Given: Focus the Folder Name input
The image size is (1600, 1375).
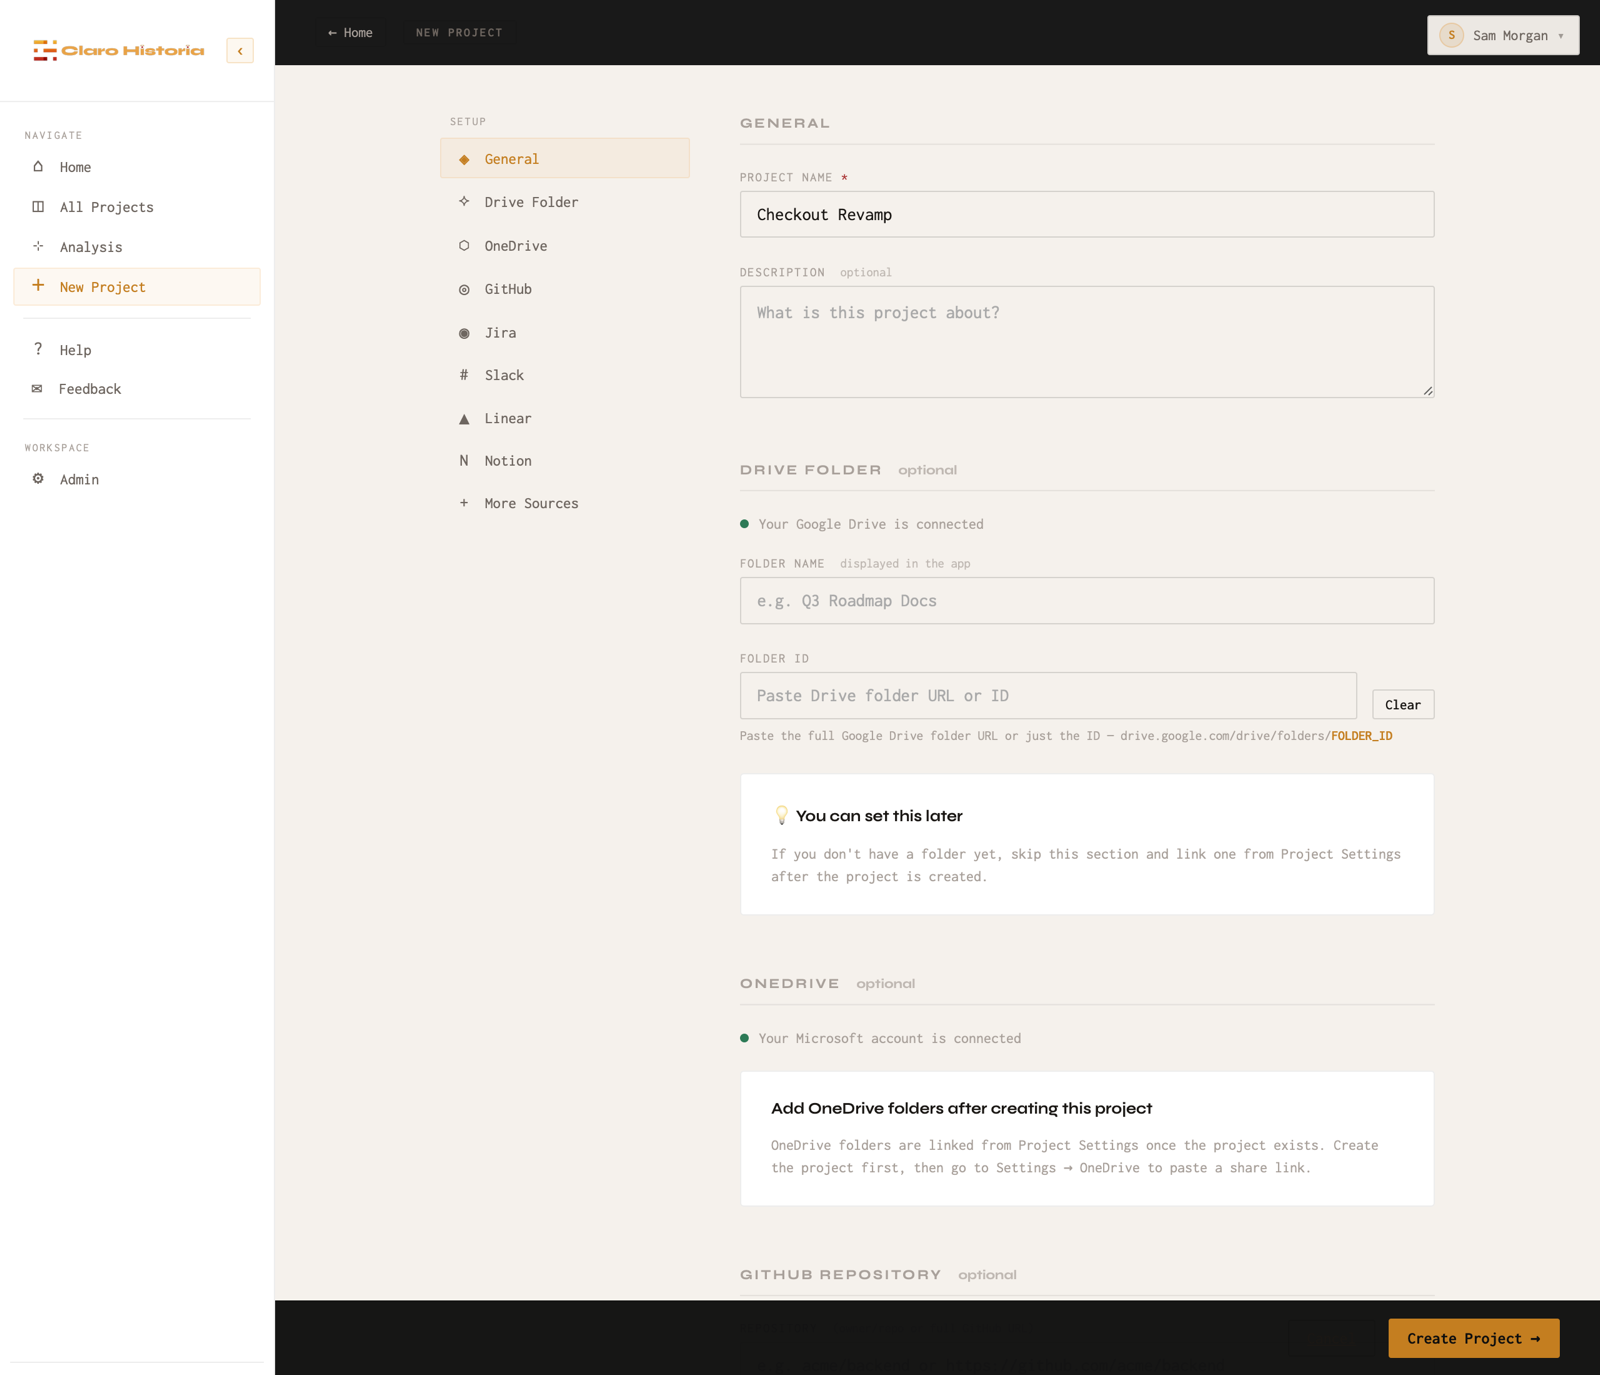Looking at the screenshot, I should click(x=1087, y=601).
